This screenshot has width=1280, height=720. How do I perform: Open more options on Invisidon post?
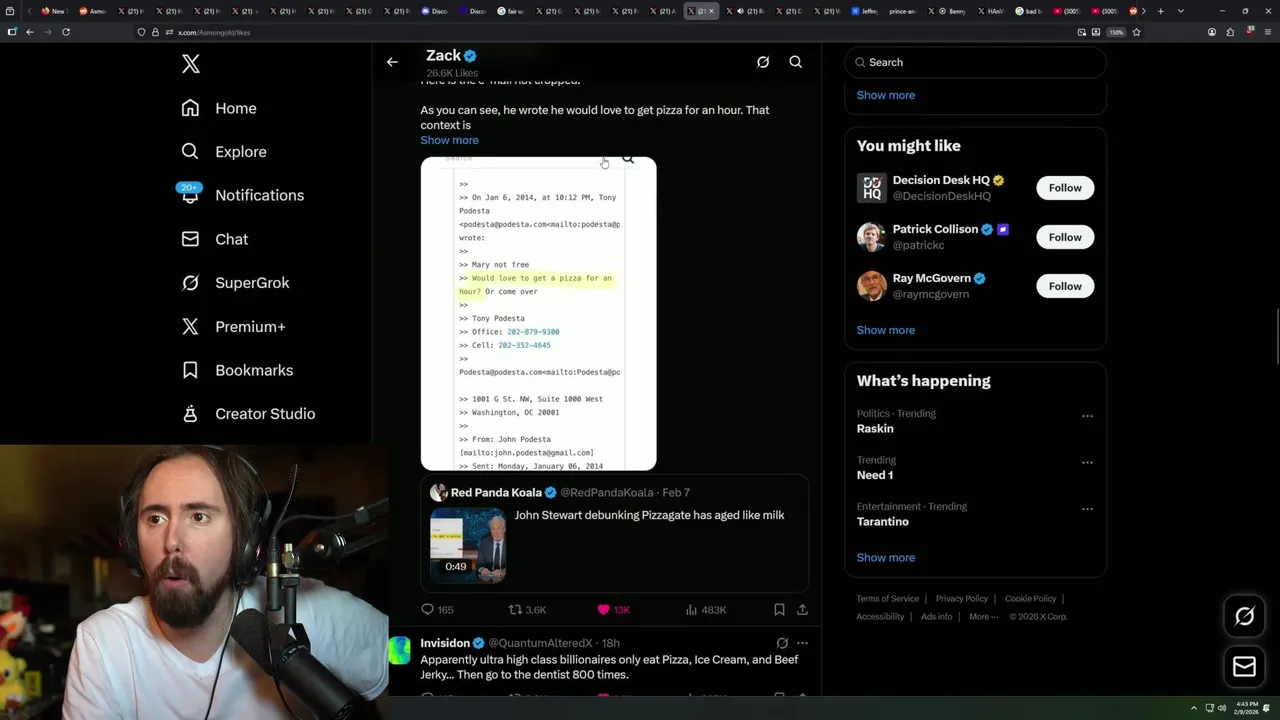(802, 643)
